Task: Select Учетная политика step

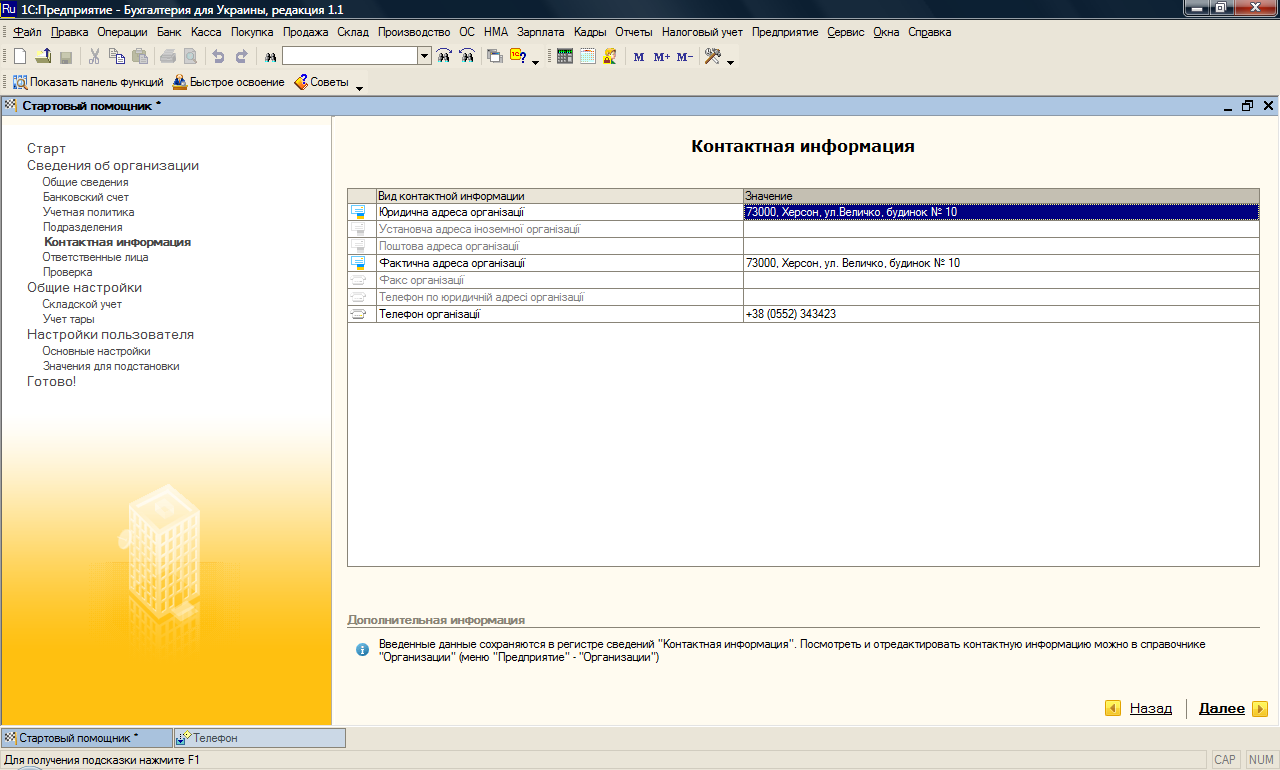Action: pos(88,212)
